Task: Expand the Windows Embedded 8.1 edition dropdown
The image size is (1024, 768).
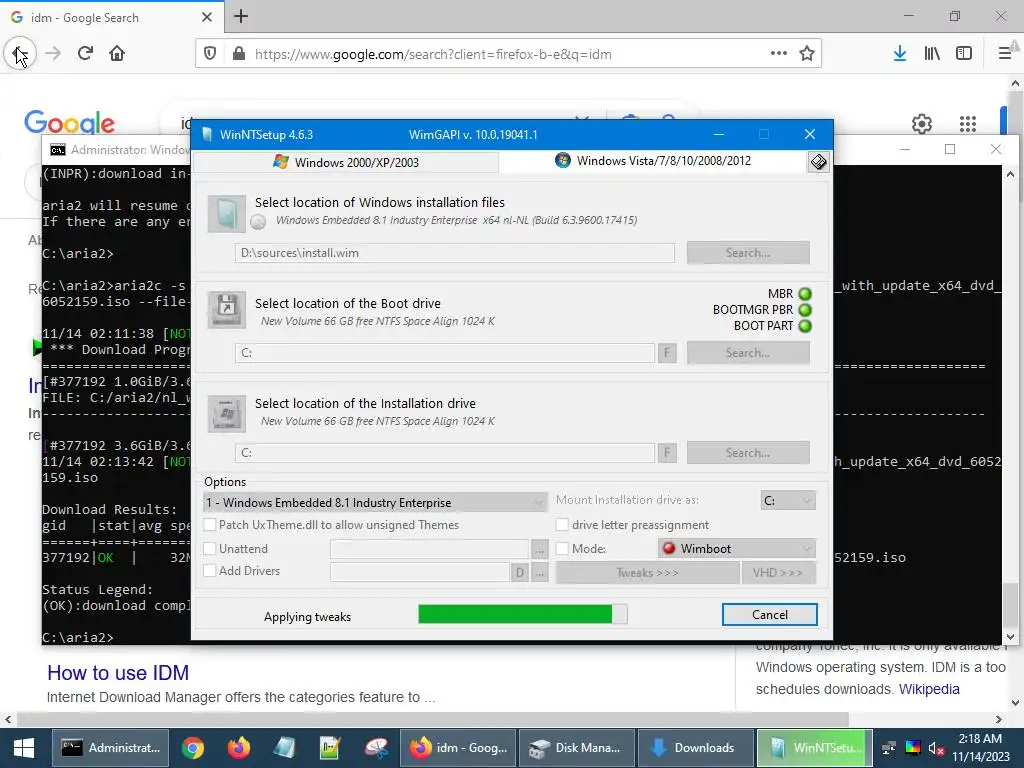Action: coord(375,502)
